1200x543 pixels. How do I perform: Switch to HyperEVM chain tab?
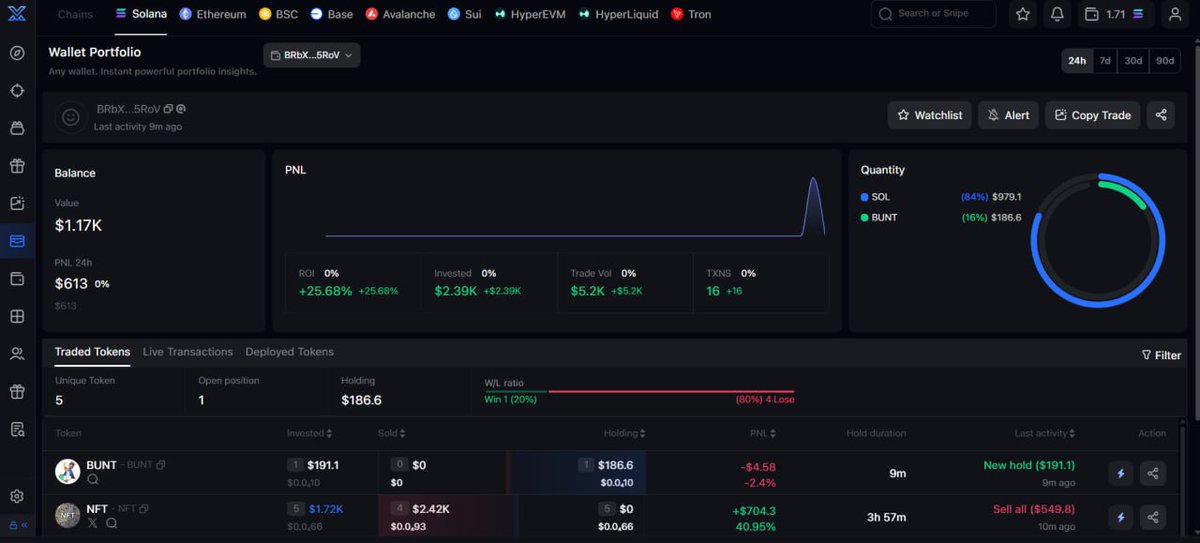(530, 14)
